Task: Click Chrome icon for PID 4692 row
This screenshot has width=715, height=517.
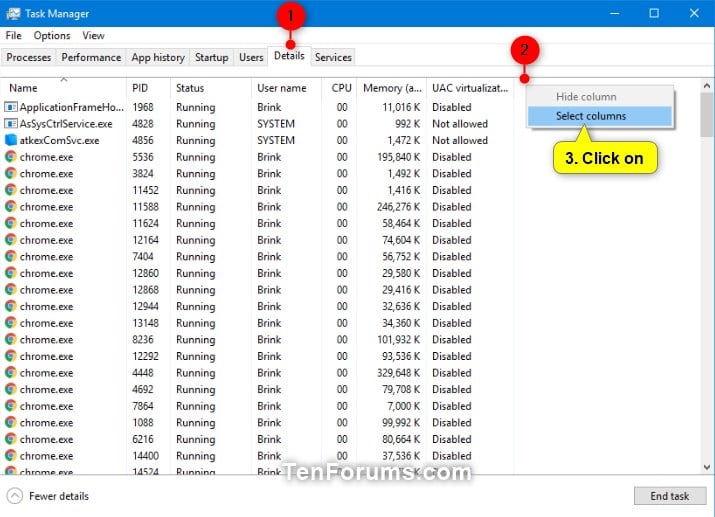Action: [x=10, y=389]
